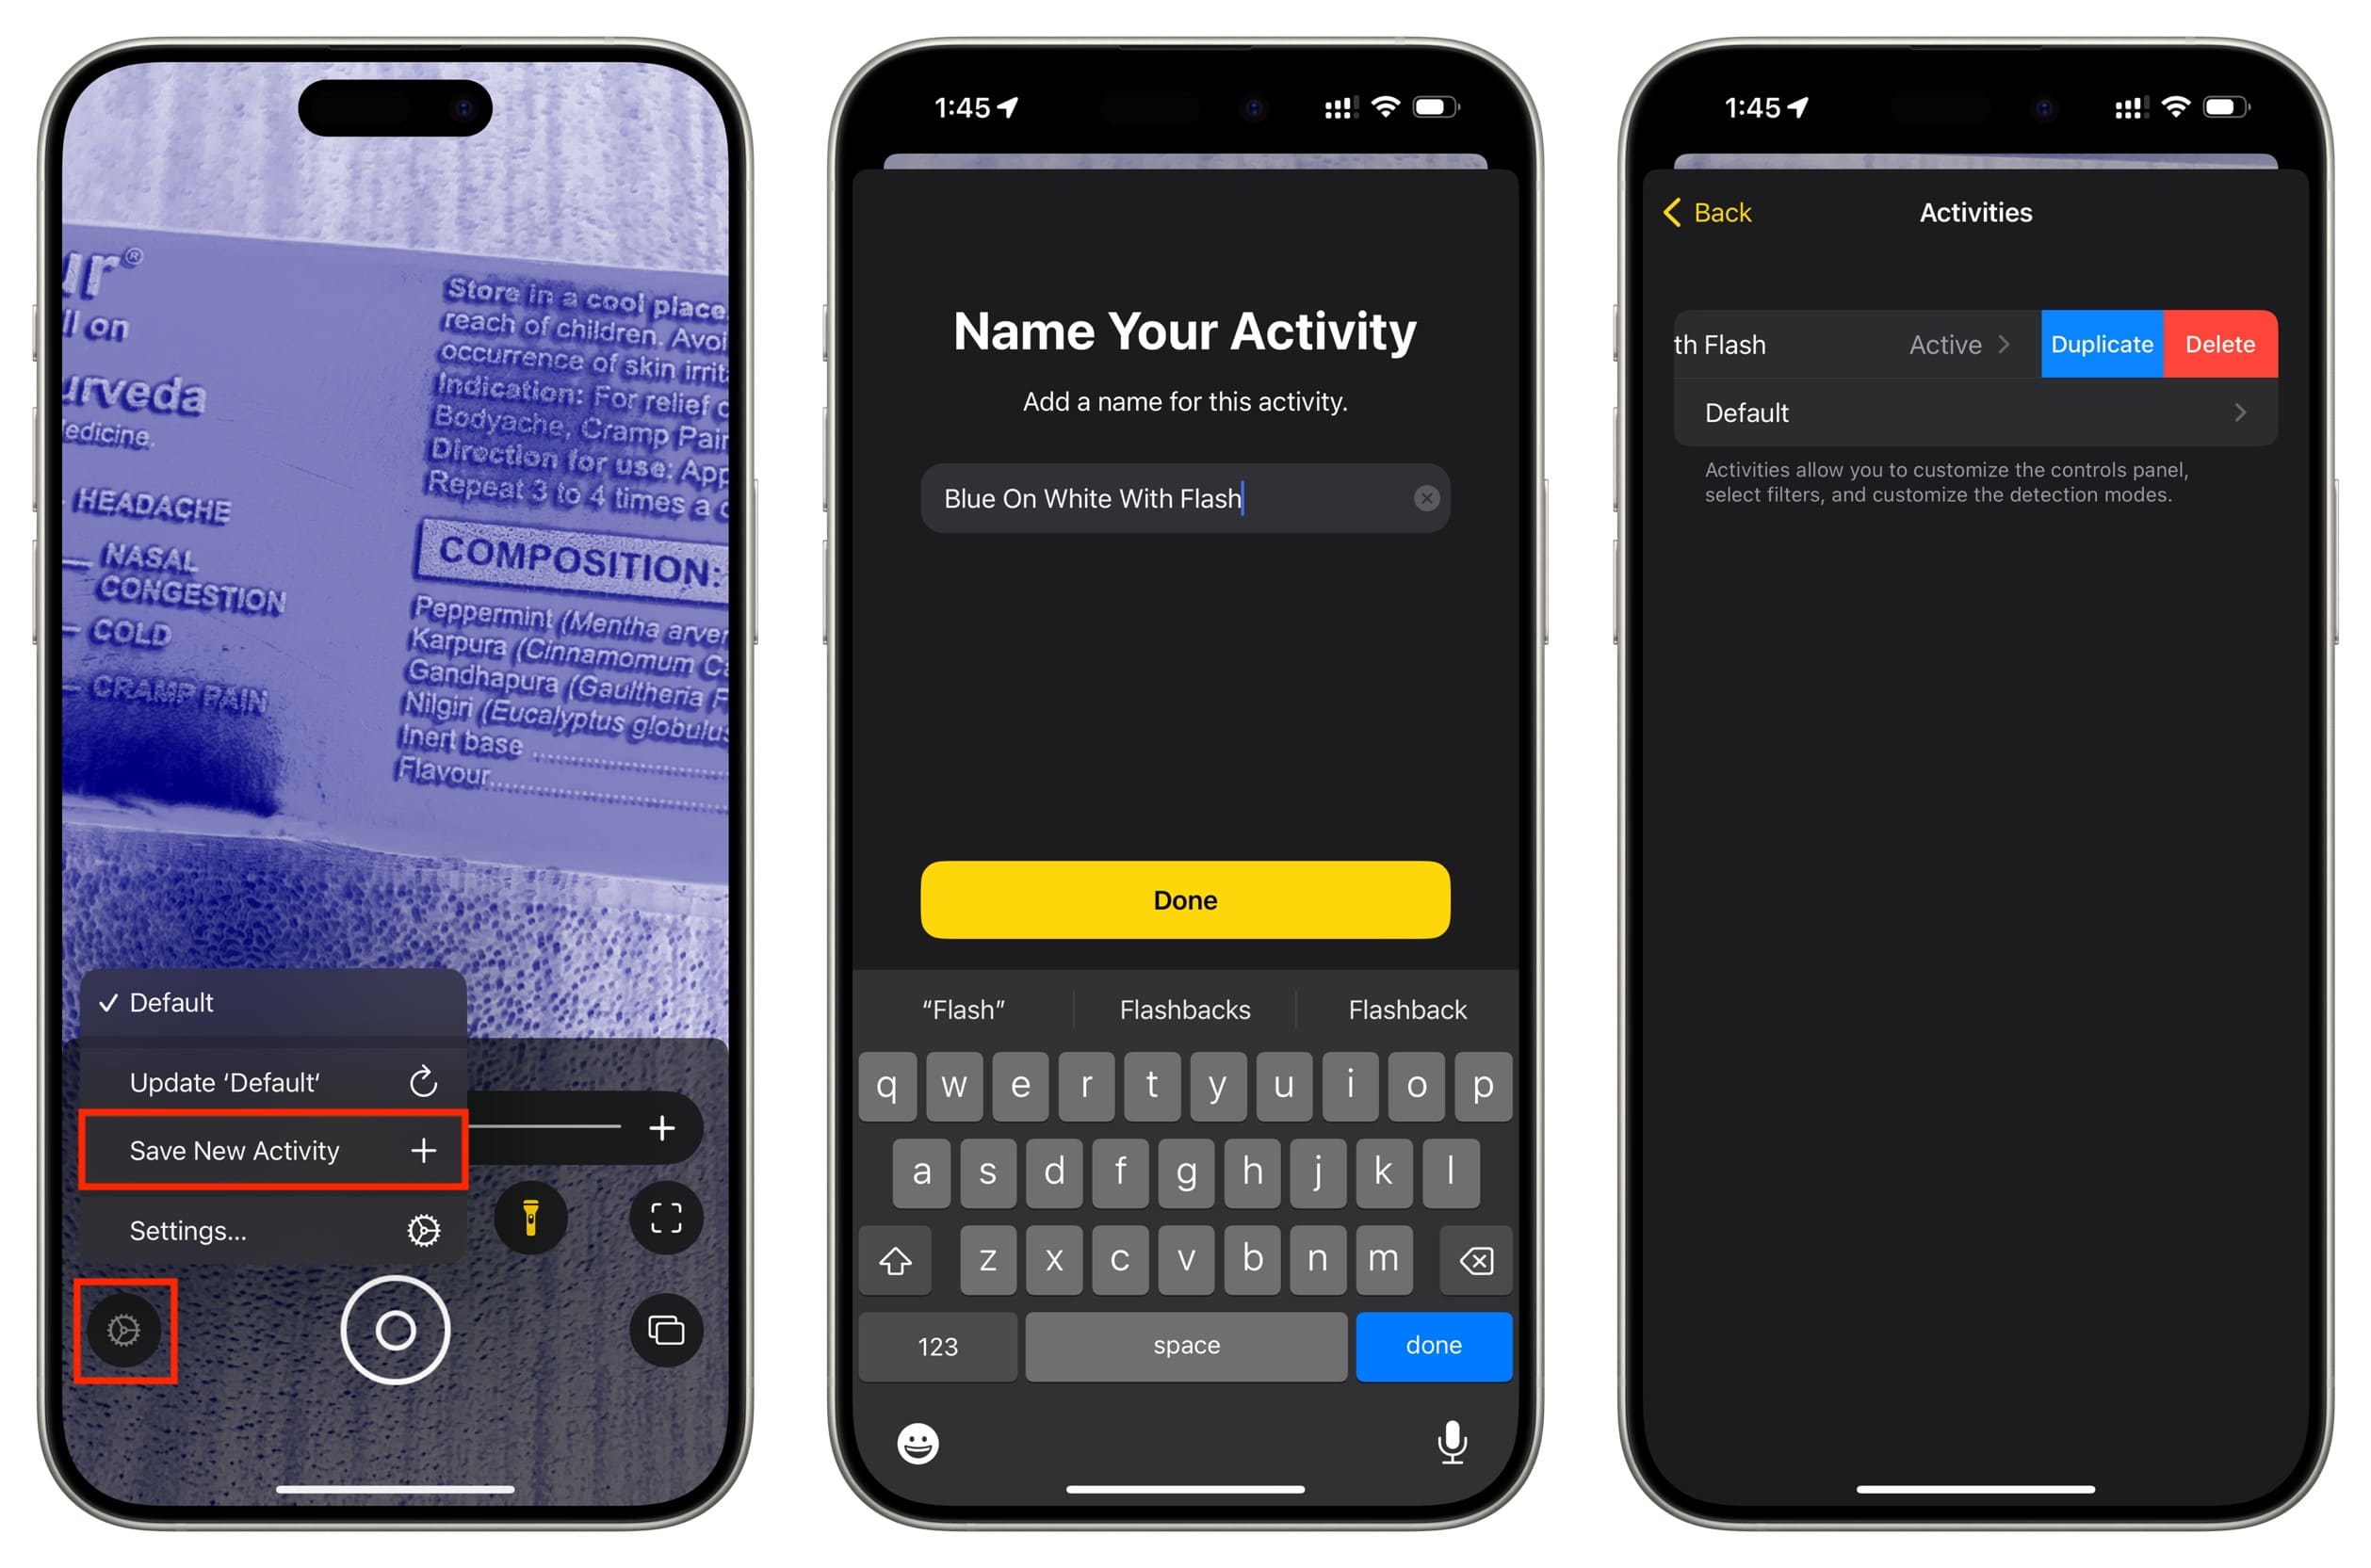Tap 'Update Default' menu option
This screenshot has width=2371, height=1568.
click(x=273, y=1081)
